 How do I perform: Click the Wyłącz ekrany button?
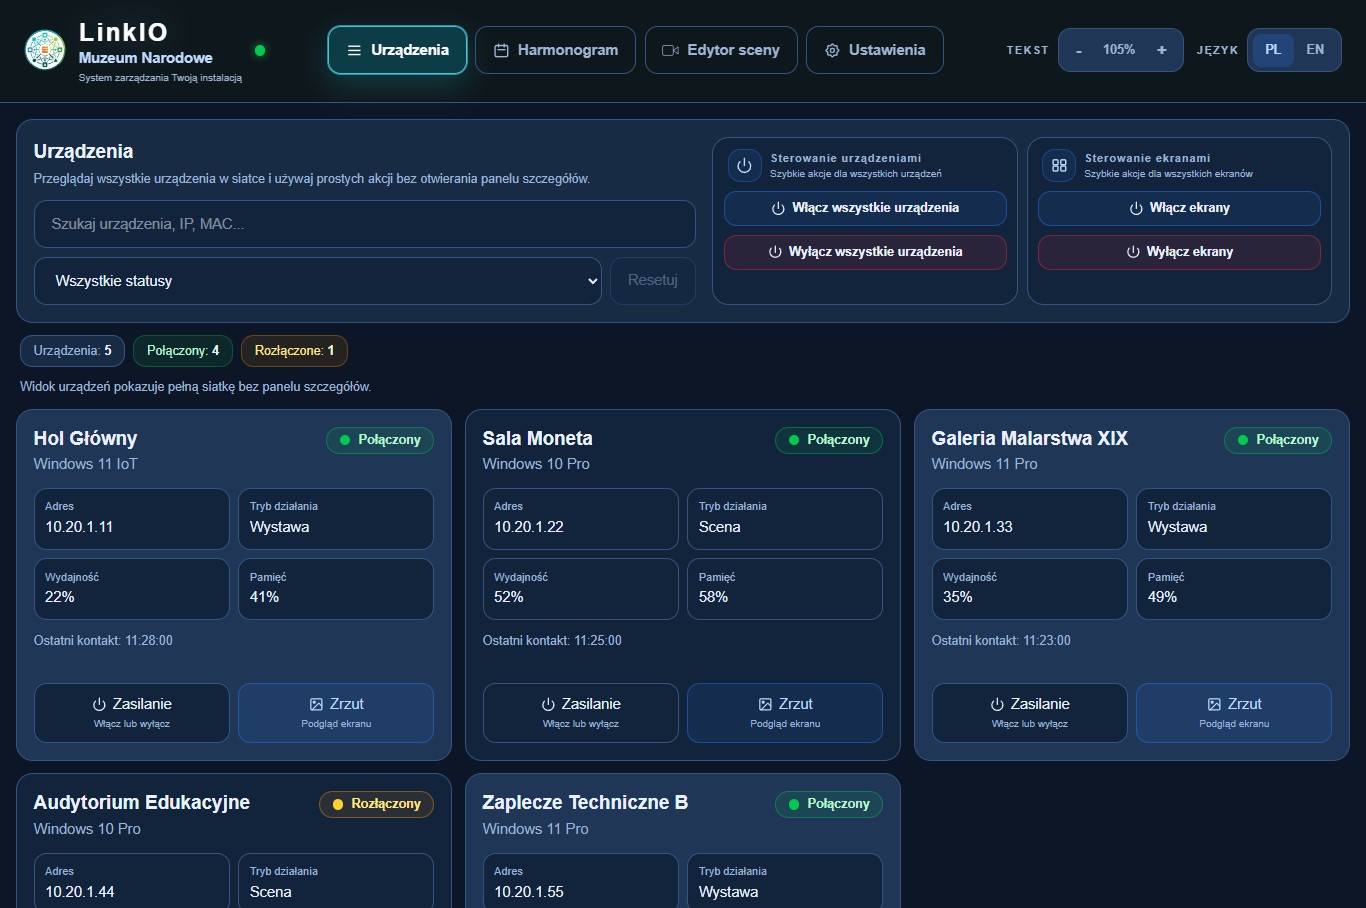coord(1179,252)
